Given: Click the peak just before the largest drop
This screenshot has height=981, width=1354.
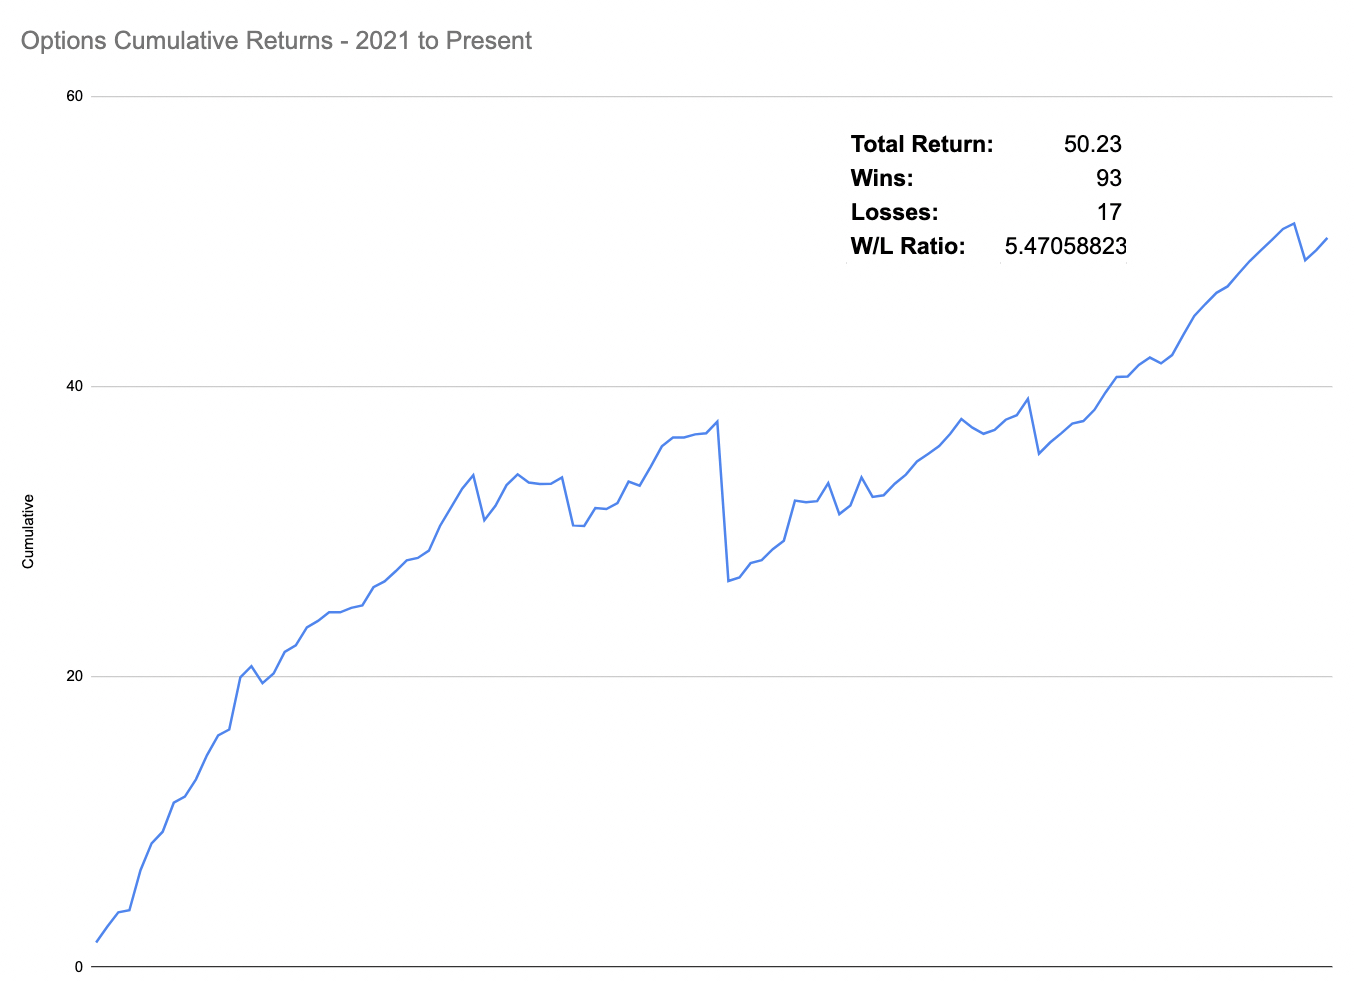Looking at the screenshot, I should (x=718, y=421).
